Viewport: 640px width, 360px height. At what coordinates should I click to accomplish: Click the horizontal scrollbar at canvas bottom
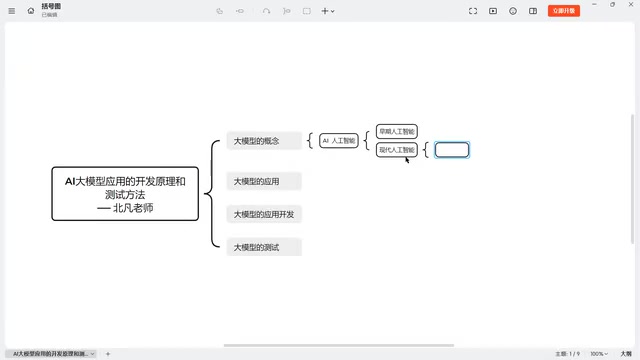point(339,345)
